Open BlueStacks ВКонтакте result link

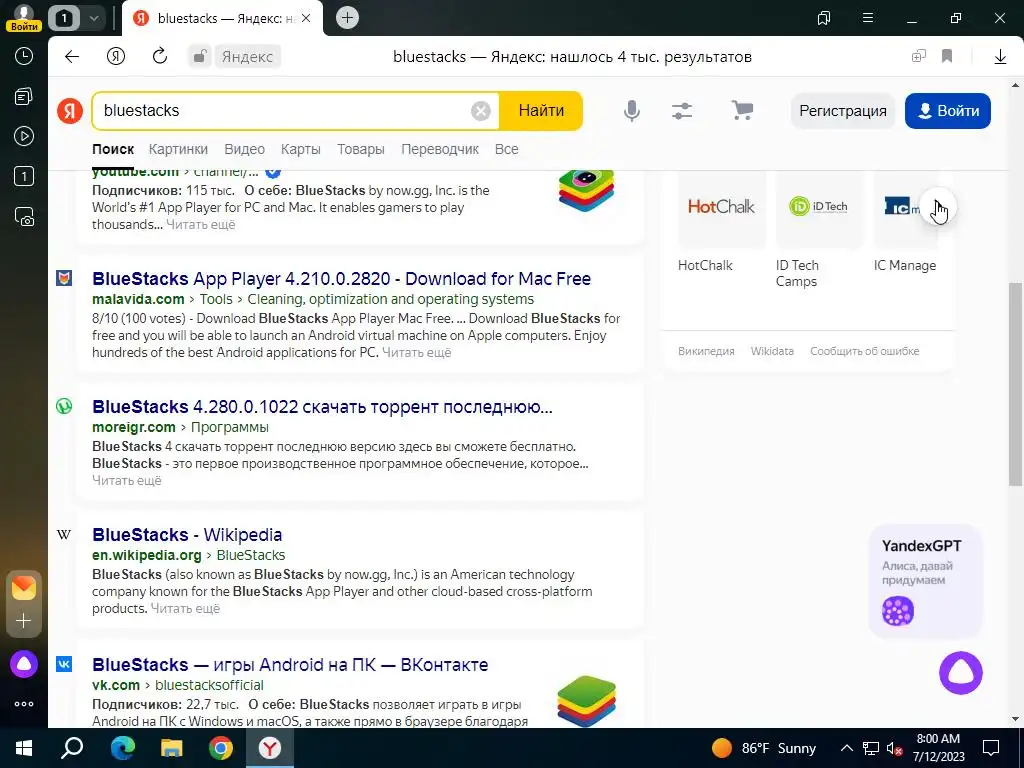290,665
